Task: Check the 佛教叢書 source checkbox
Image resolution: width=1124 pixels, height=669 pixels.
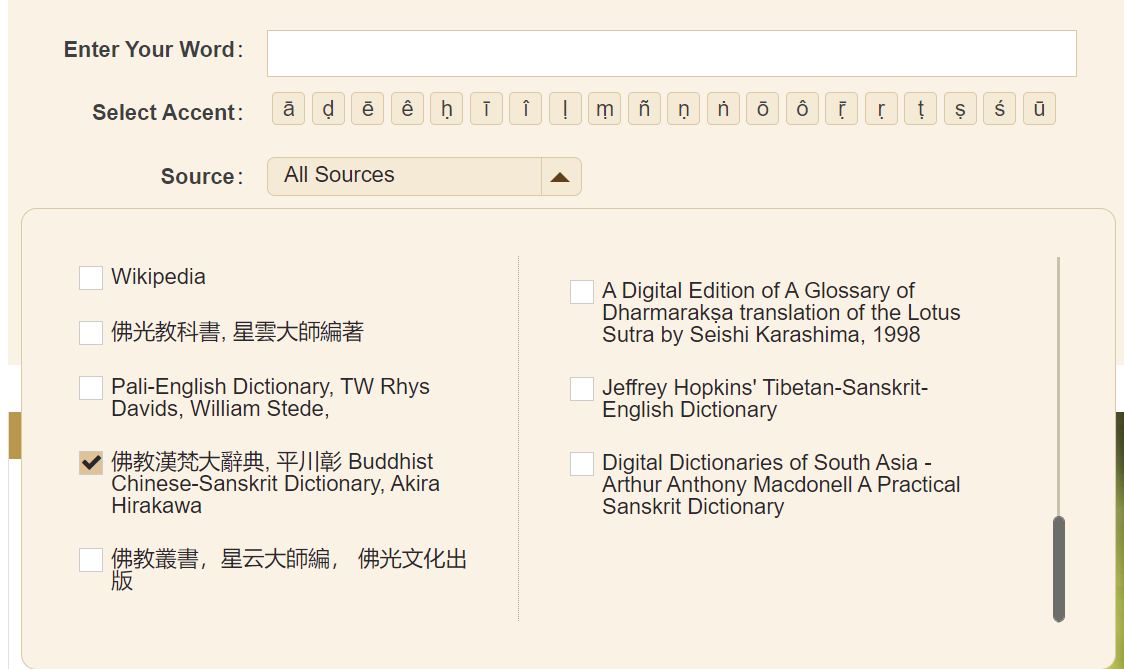Action: pyautogui.click(x=91, y=560)
